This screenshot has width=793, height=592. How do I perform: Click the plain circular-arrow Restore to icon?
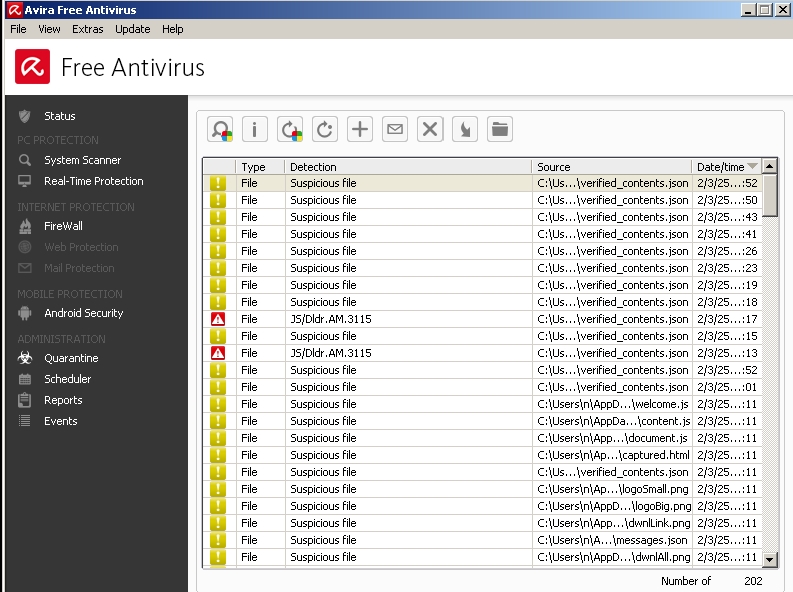coord(325,129)
